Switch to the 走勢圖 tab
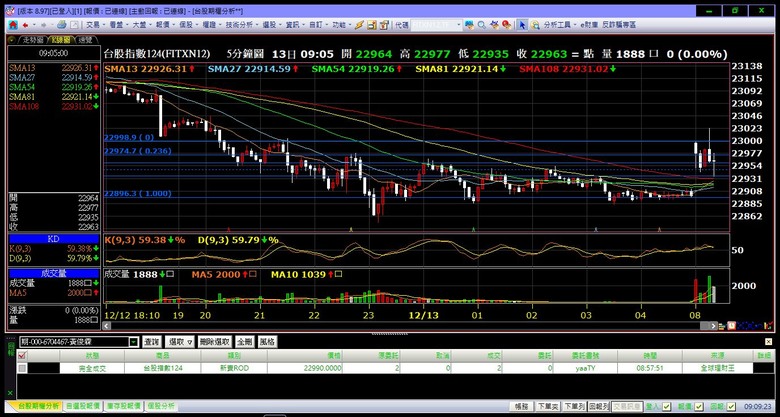Screen dimensions: 780x417 click(x=32, y=39)
